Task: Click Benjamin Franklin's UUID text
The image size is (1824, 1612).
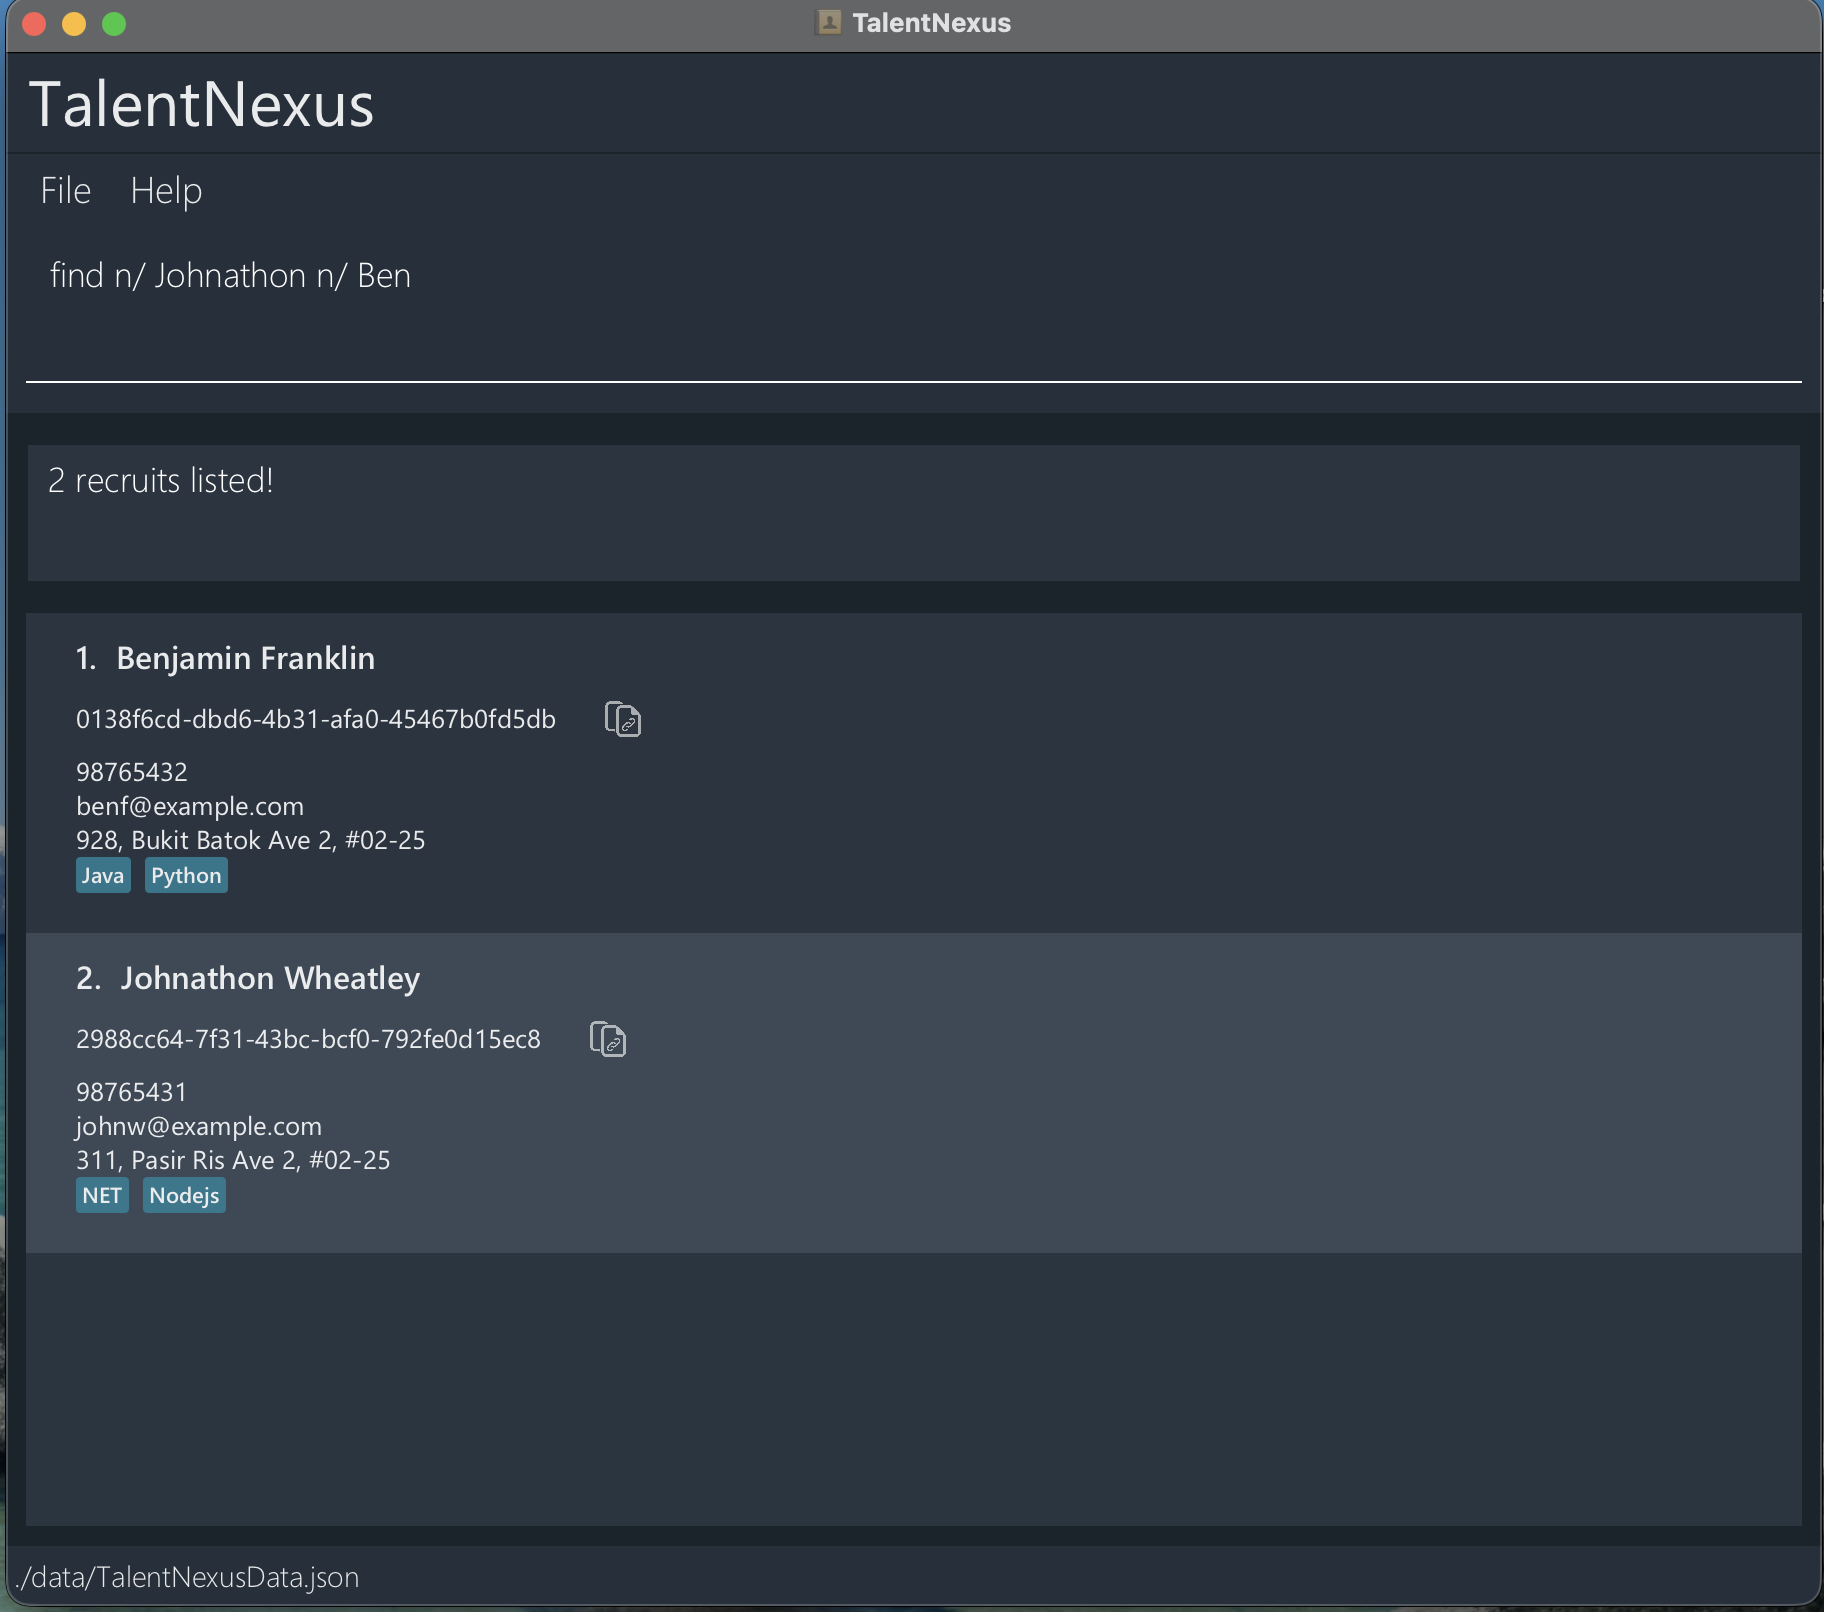Action: pos(316,719)
